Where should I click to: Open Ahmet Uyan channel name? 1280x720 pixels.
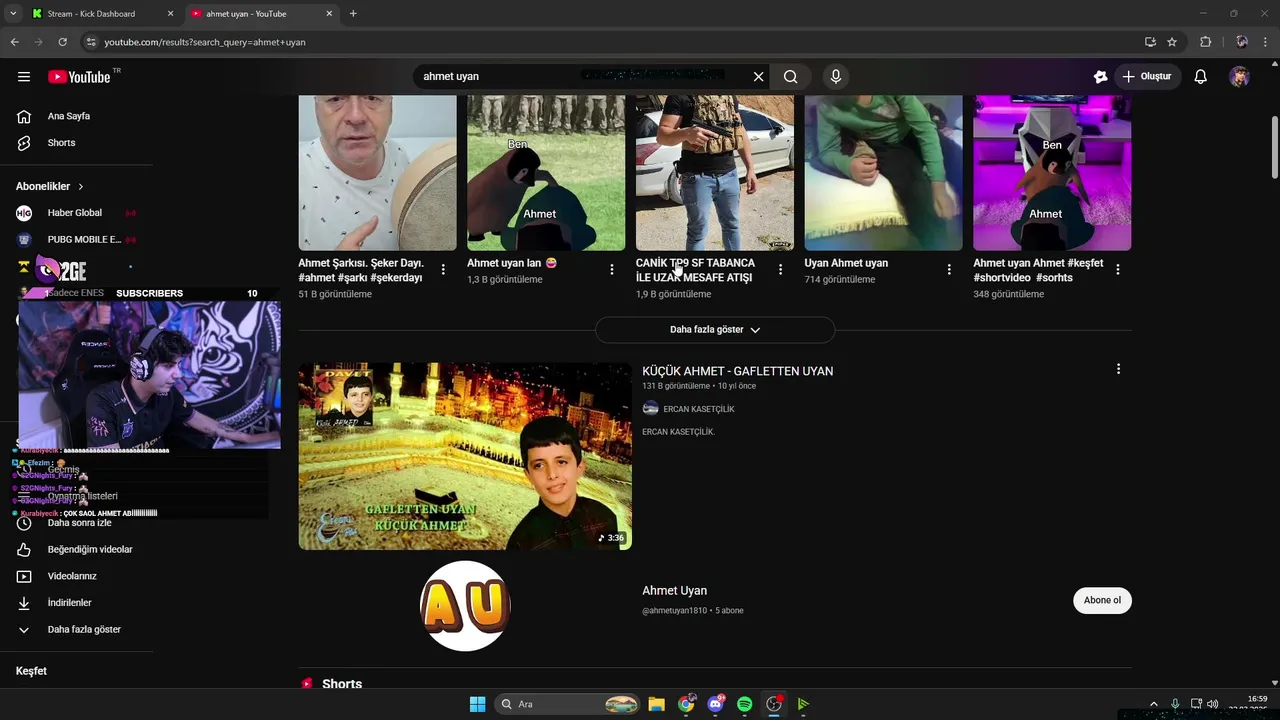click(x=674, y=591)
